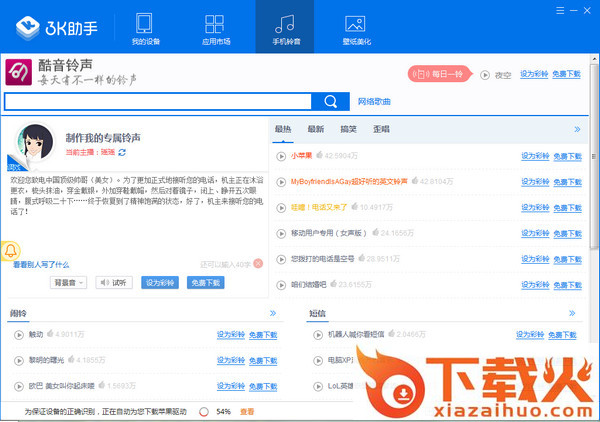Play the LoL英雄 SMS ringtone
The width and height of the screenshot is (600, 422).
[318, 386]
